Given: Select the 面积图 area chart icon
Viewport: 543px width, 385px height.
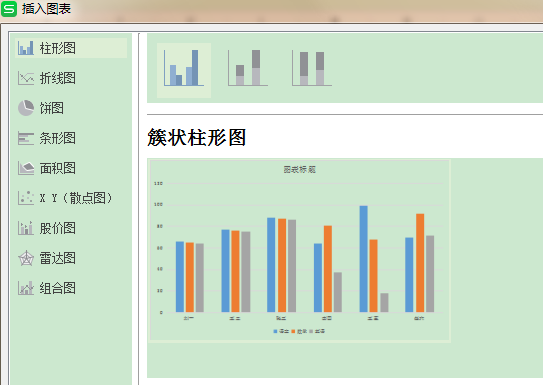Looking at the screenshot, I should pyautogui.click(x=26, y=168).
